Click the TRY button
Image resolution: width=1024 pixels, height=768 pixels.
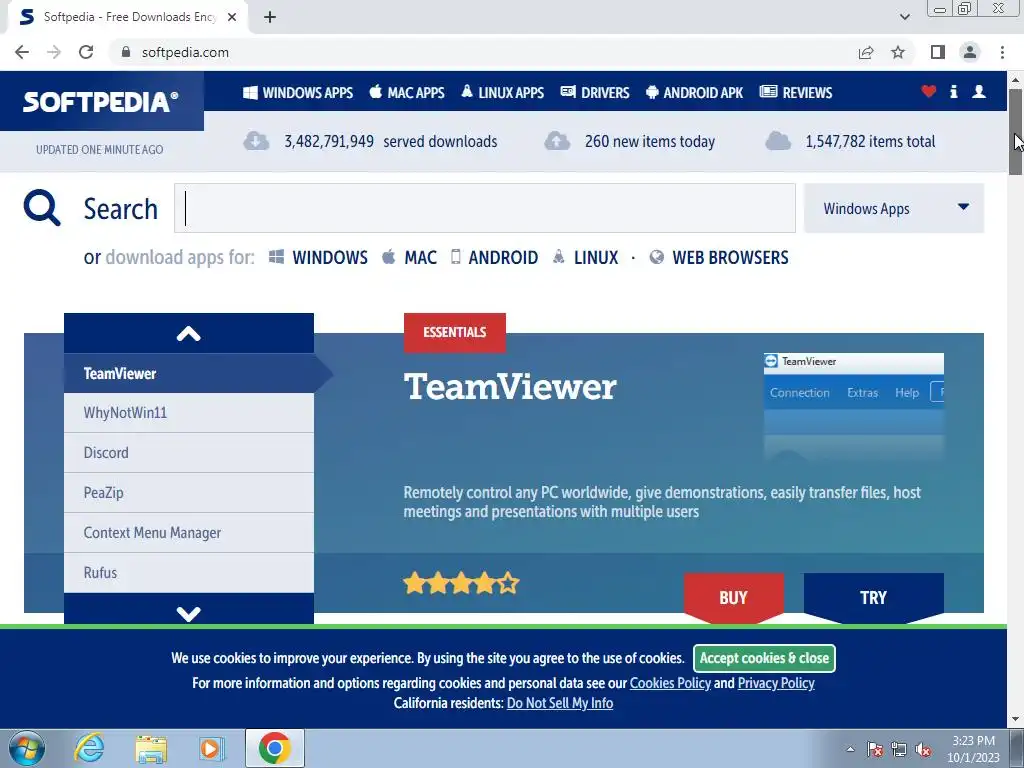tap(873, 598)
